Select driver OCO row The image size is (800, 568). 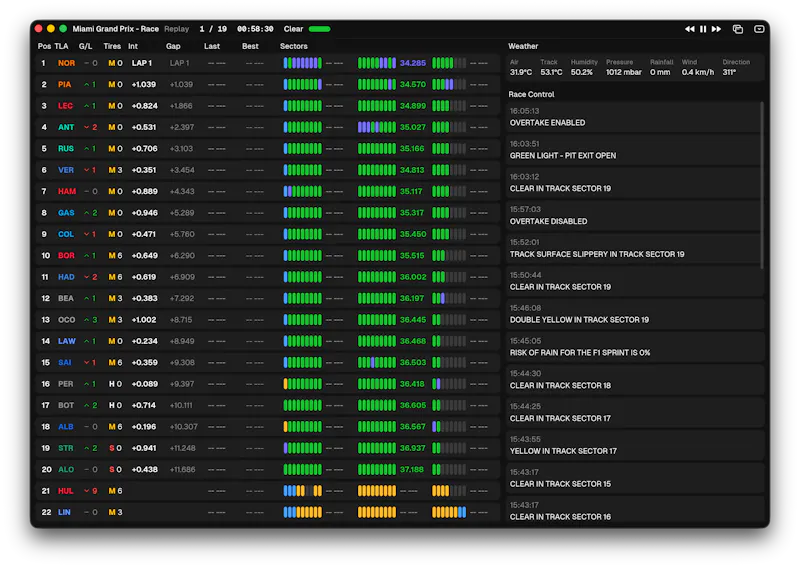pyautogui.click(x=267, y=320)
